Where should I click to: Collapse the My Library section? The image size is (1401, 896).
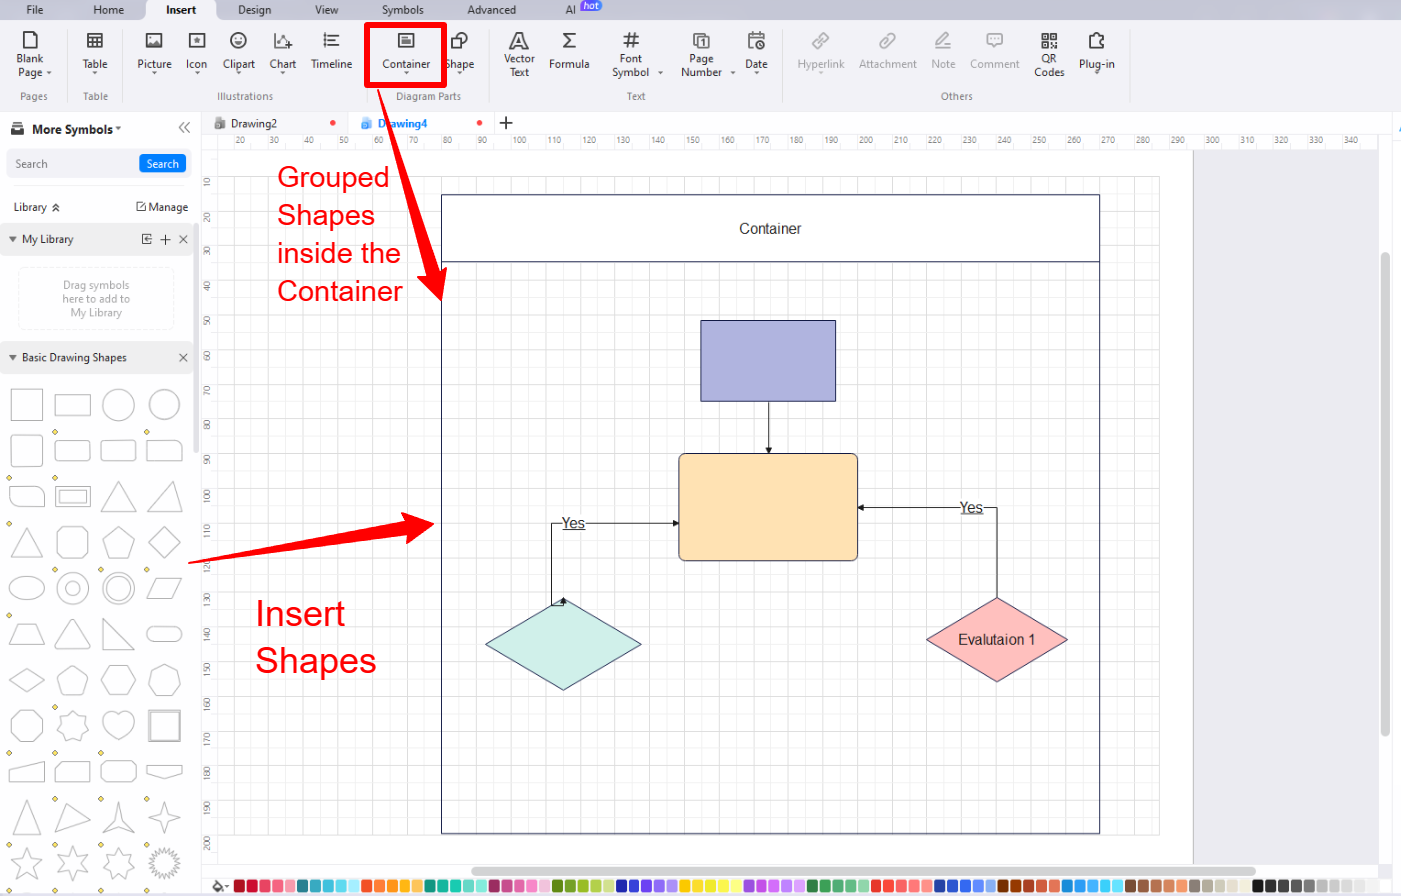pyautogui.click(x=13, y=240)
